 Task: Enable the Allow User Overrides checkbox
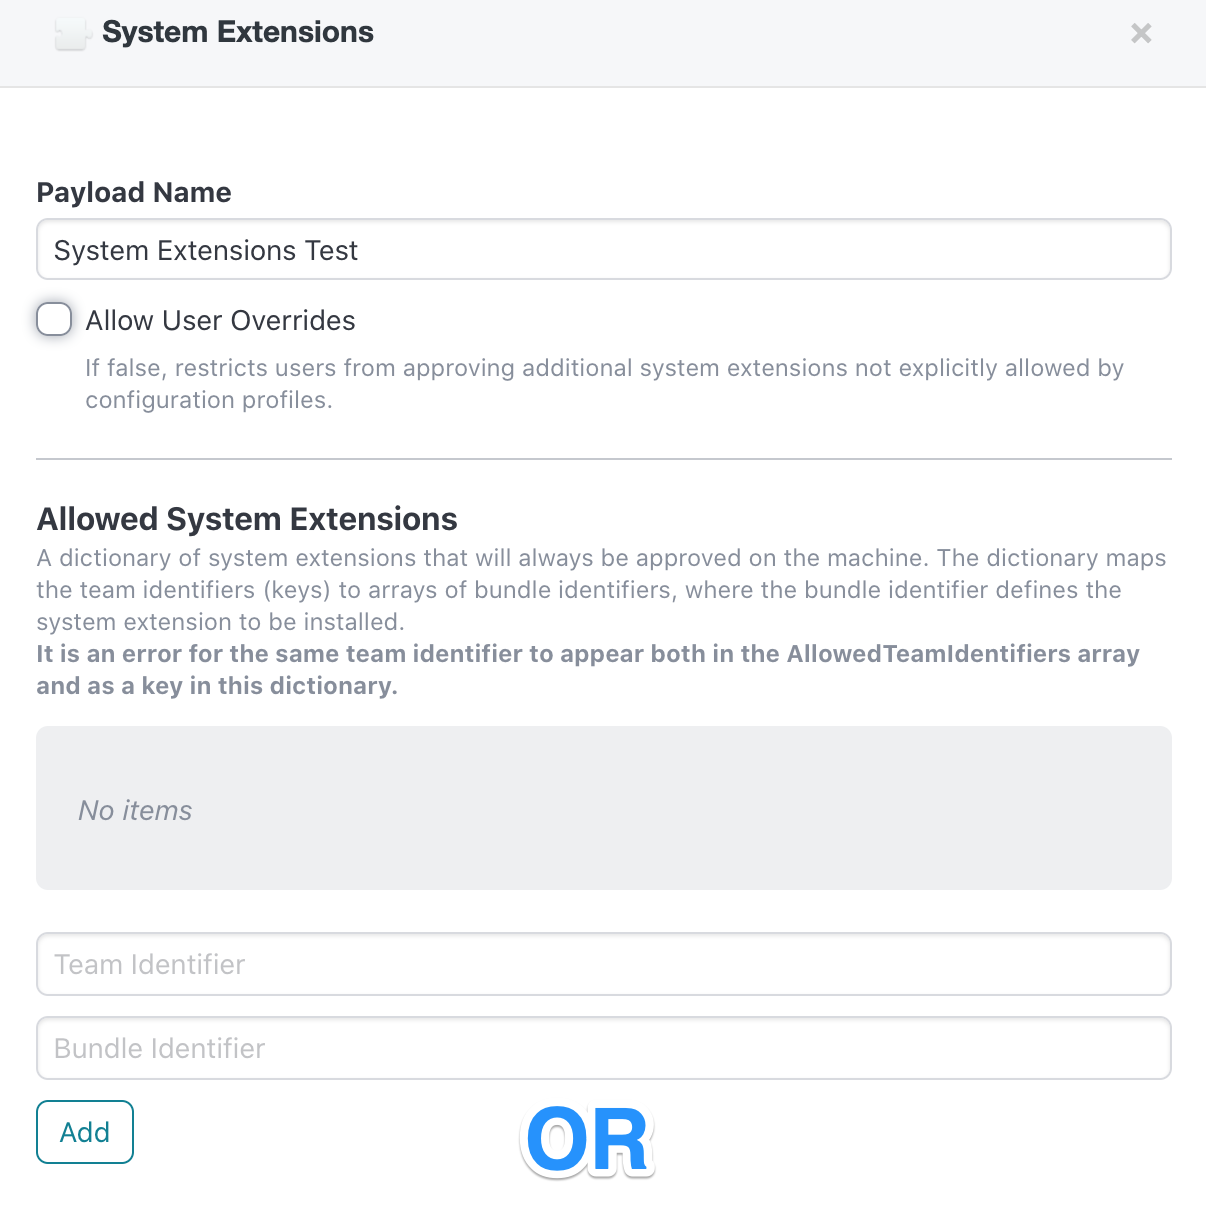(54, 319)
